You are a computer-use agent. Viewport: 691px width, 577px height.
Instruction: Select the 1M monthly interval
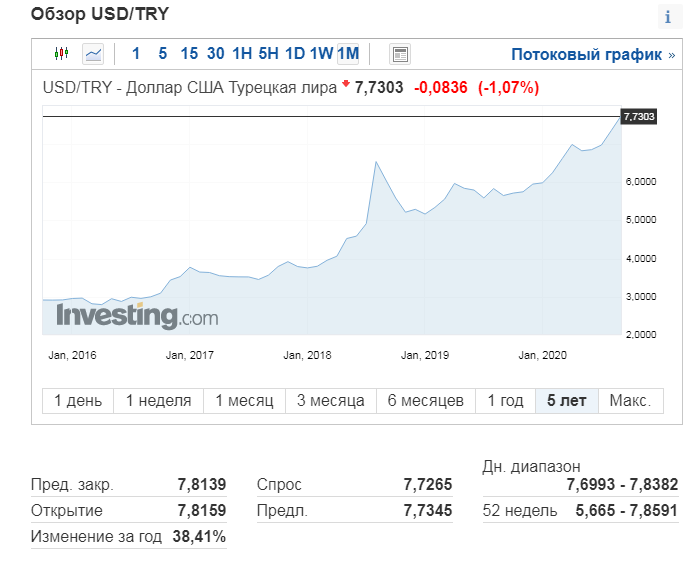[348, 54]
